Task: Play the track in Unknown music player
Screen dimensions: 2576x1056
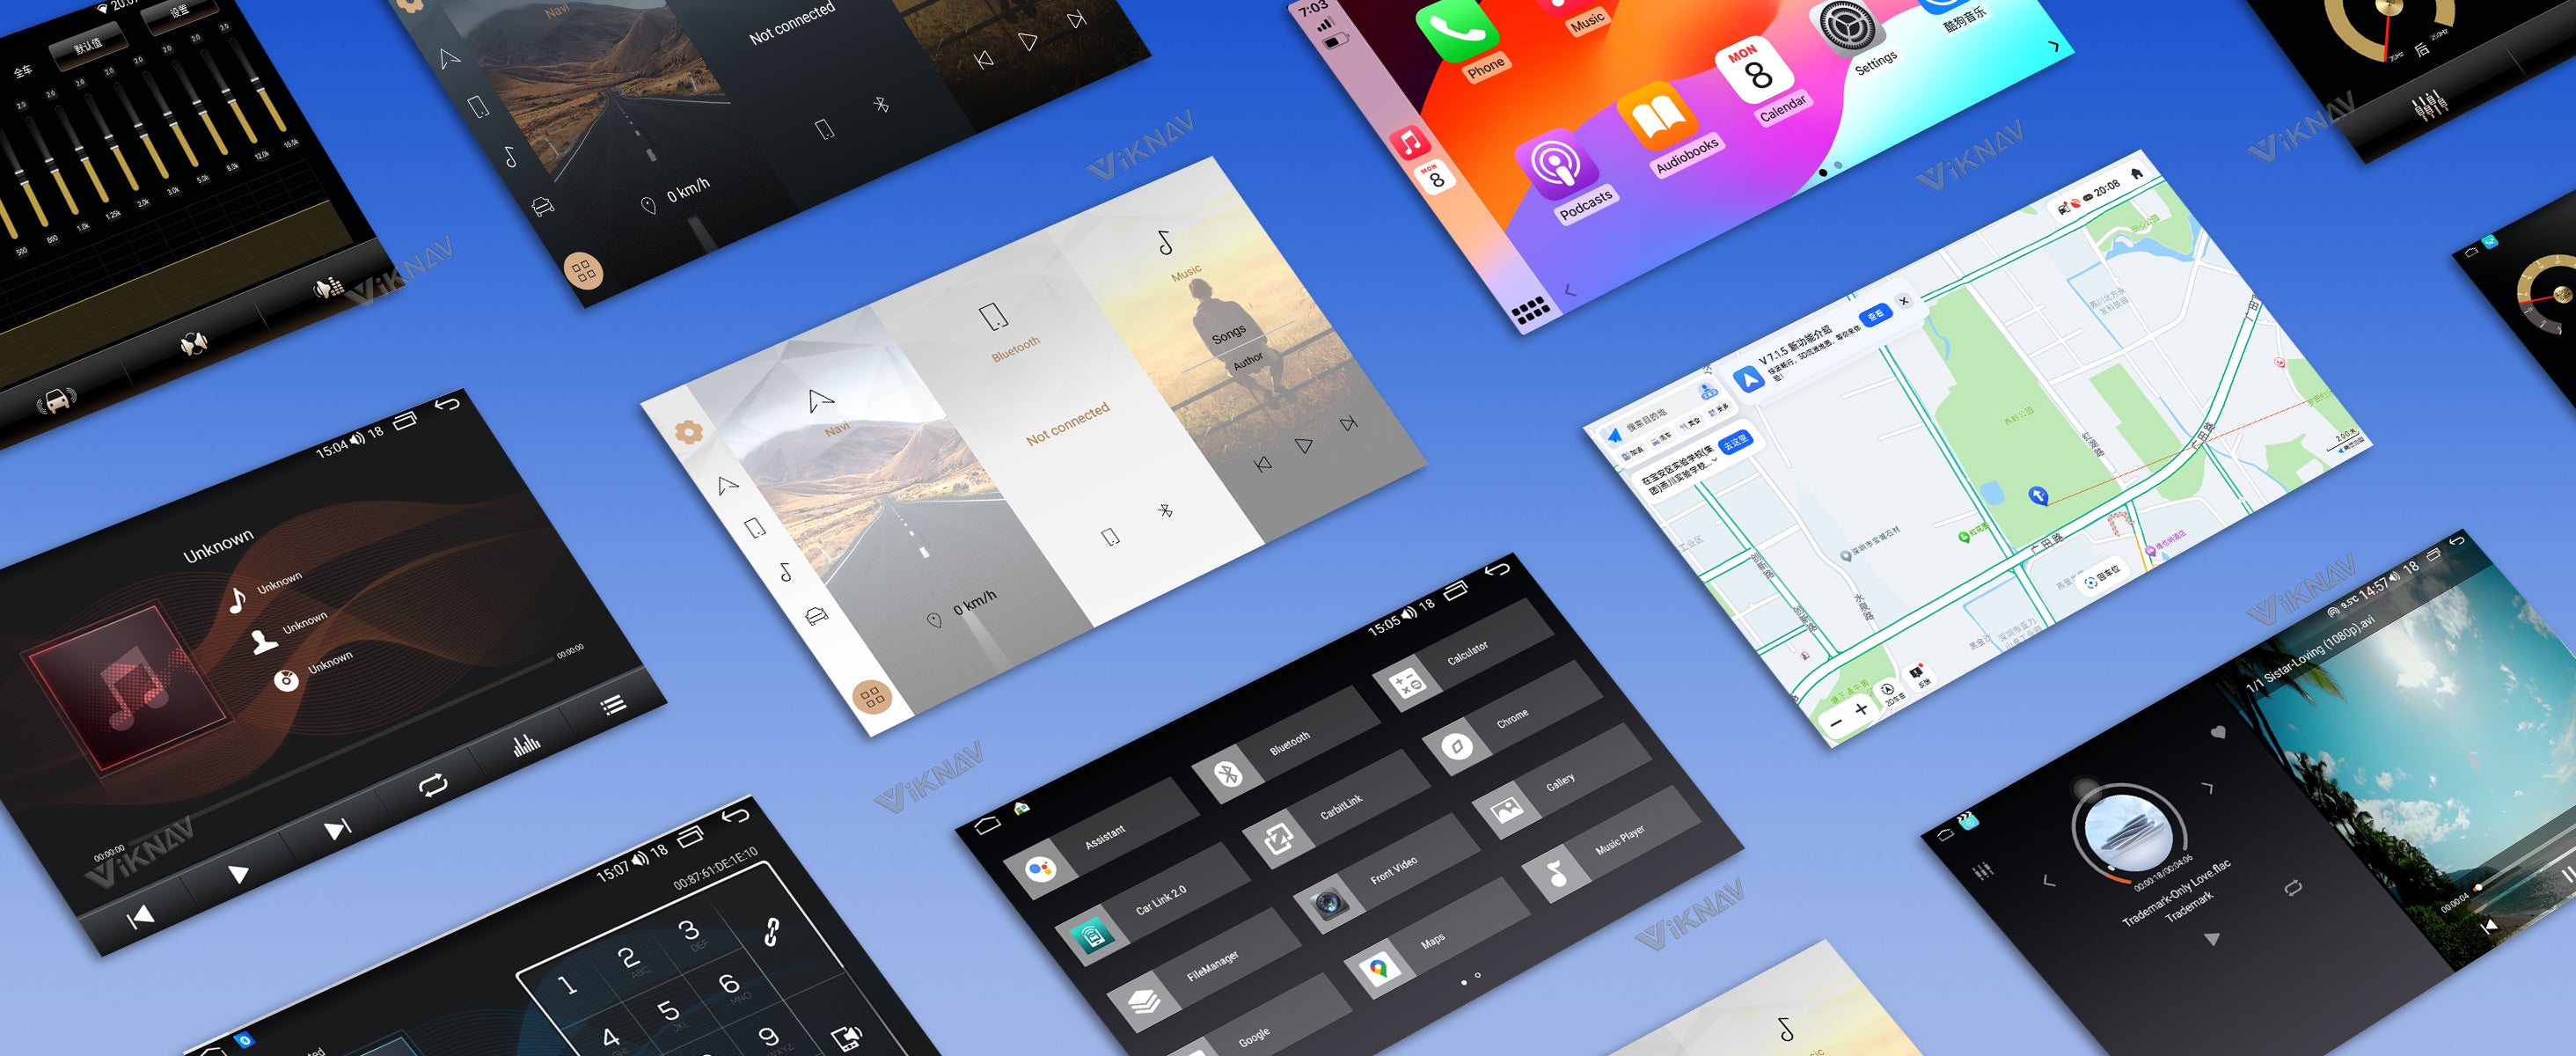Action: tap(238, 874)
